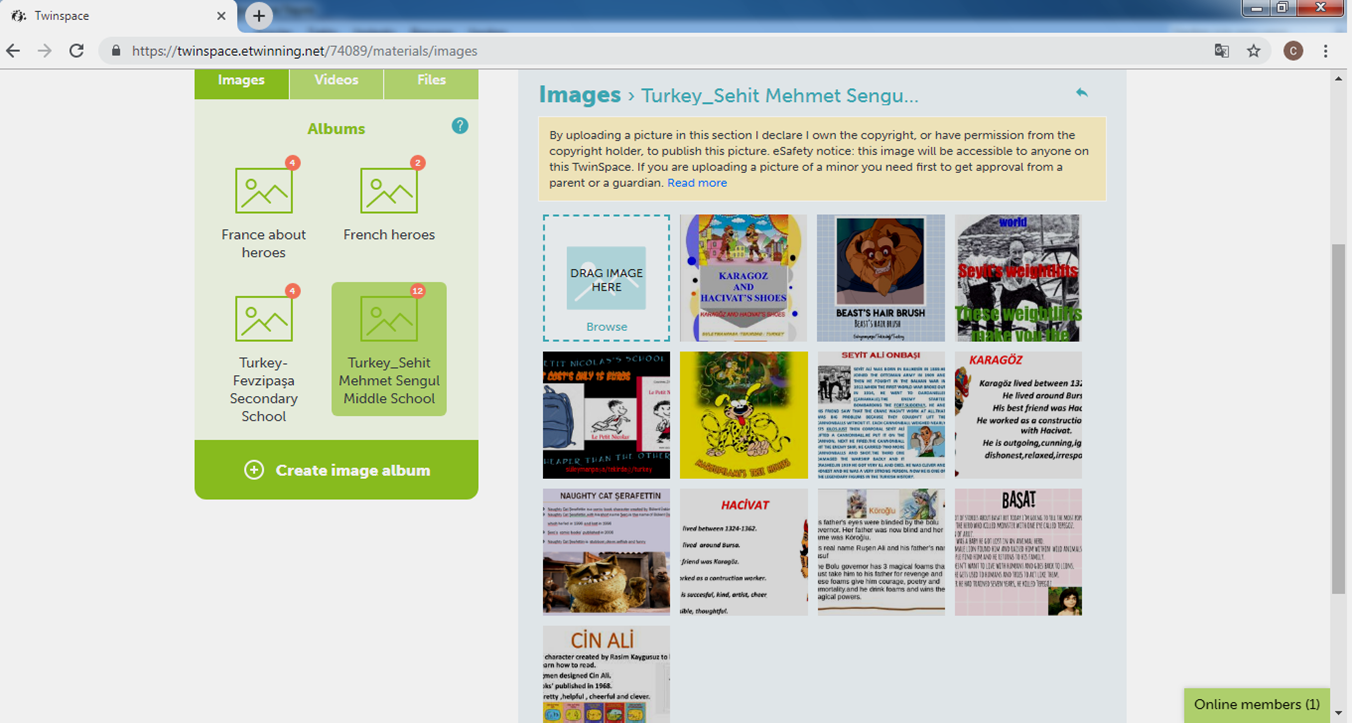Screen dimensions: 1352x723
Task: Switch to the Videos tab
Action: tap(336, 80)
